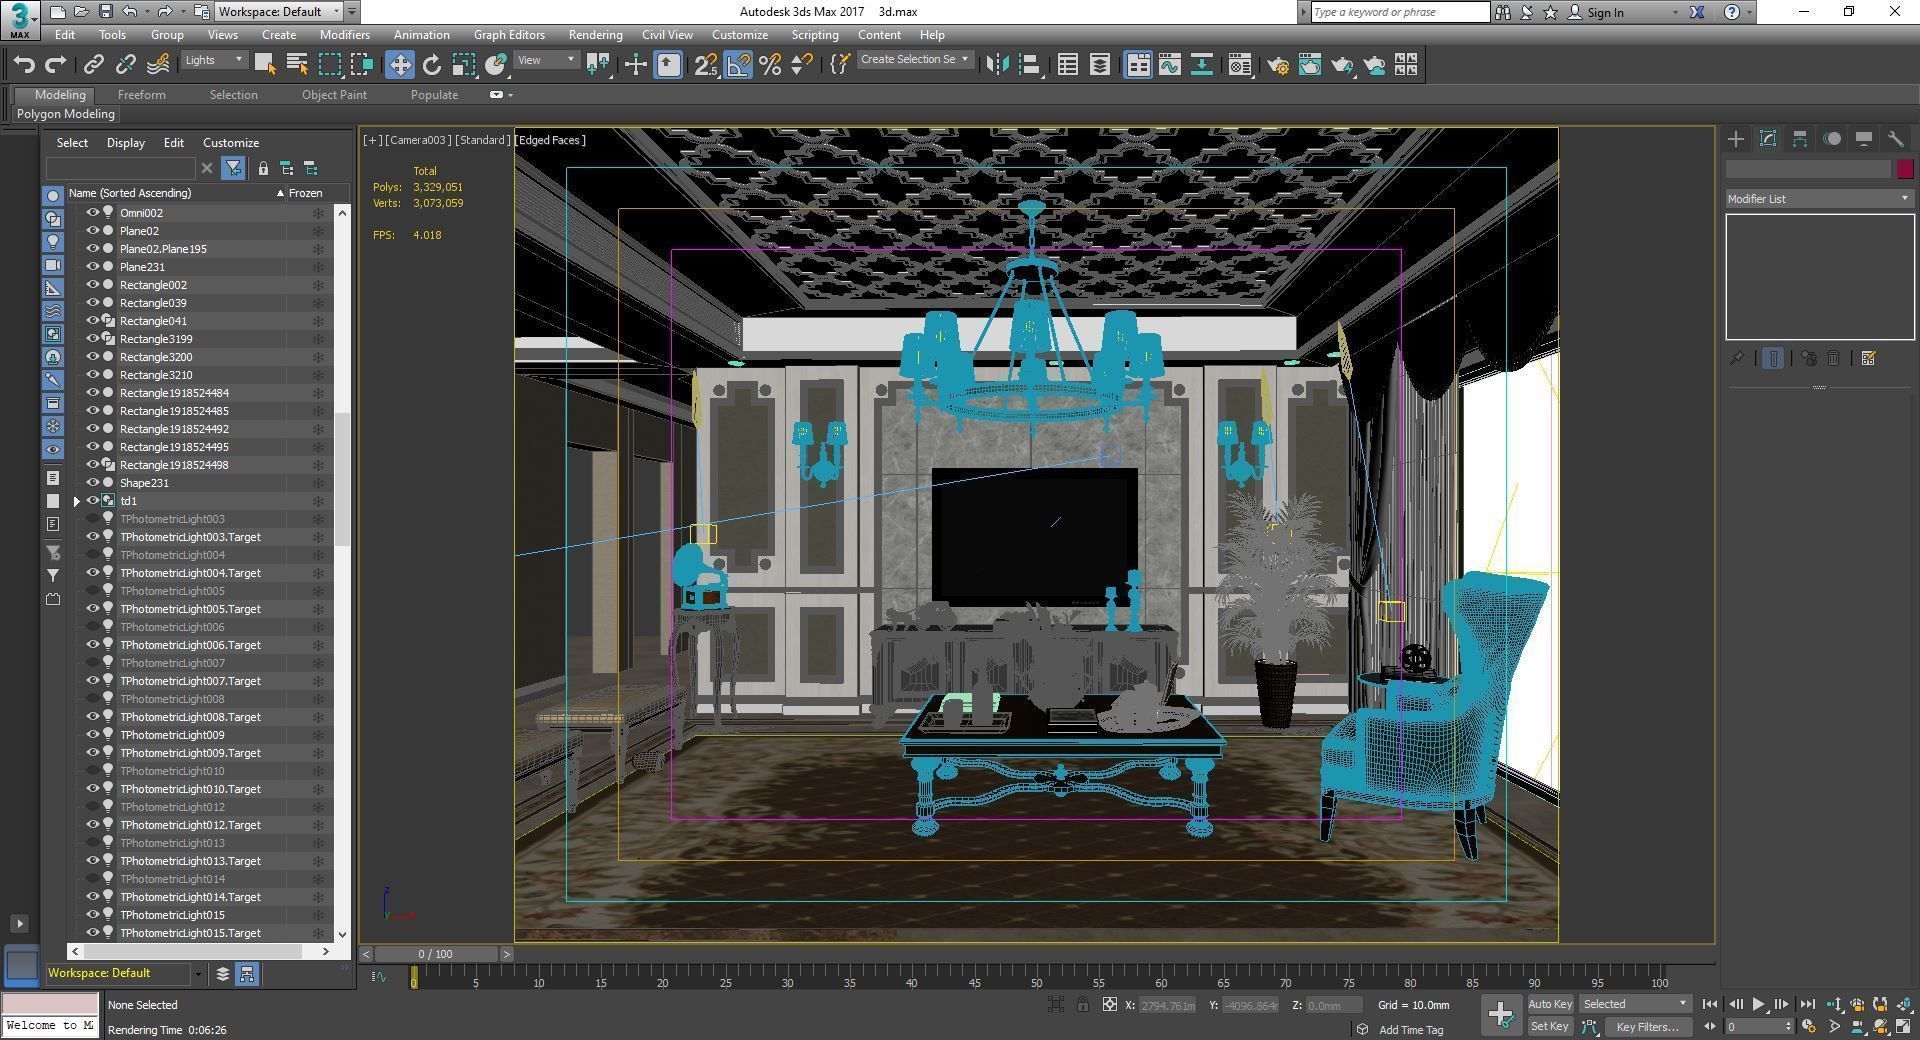The width and height of the screenshot is (1920, 1040).
Task: Toggle visibility of Rectangle3200
Action: click(93, 357)
